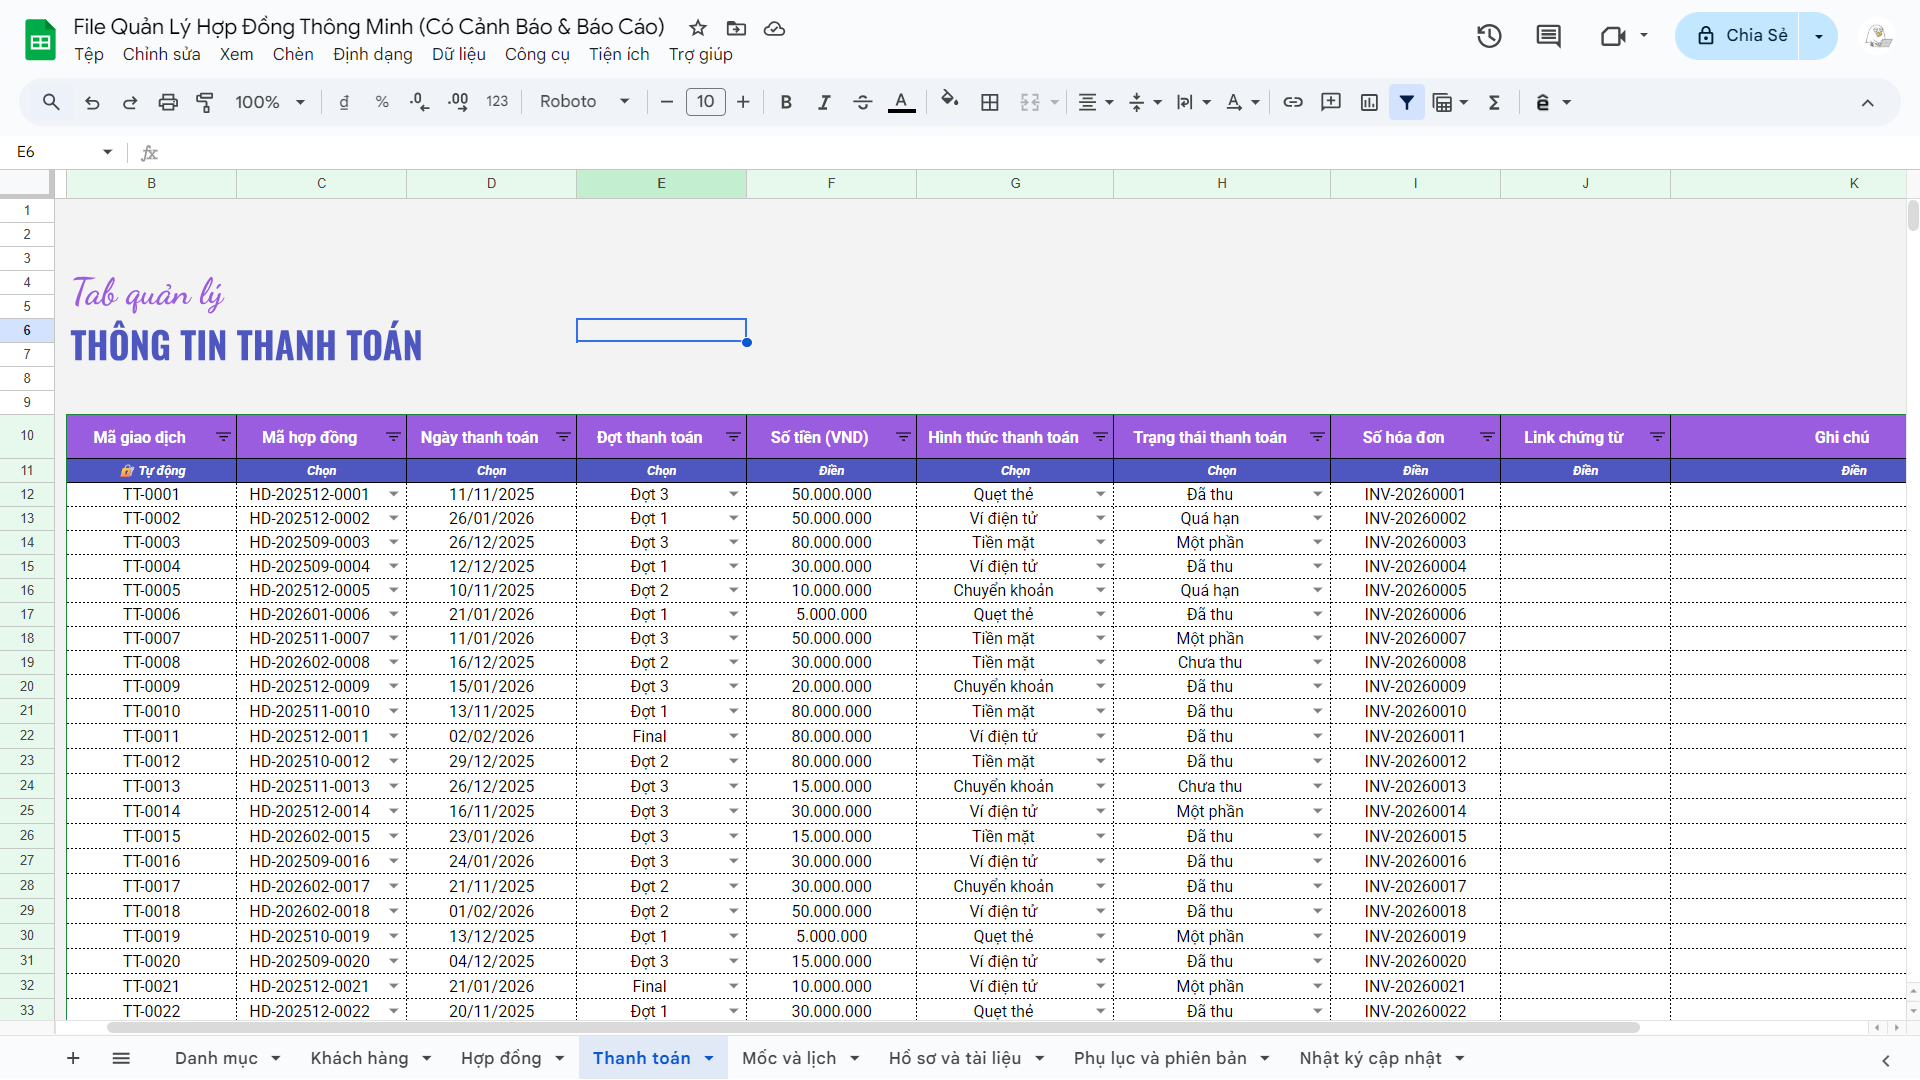Star this spreadsheet document
The height and width of the screenshot is (1080, 1920).
click(698, 28)
